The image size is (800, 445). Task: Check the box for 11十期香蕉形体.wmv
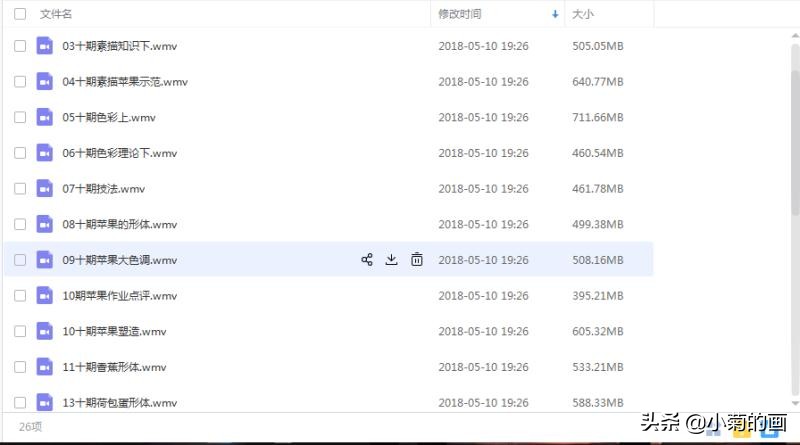coord(20,367)
